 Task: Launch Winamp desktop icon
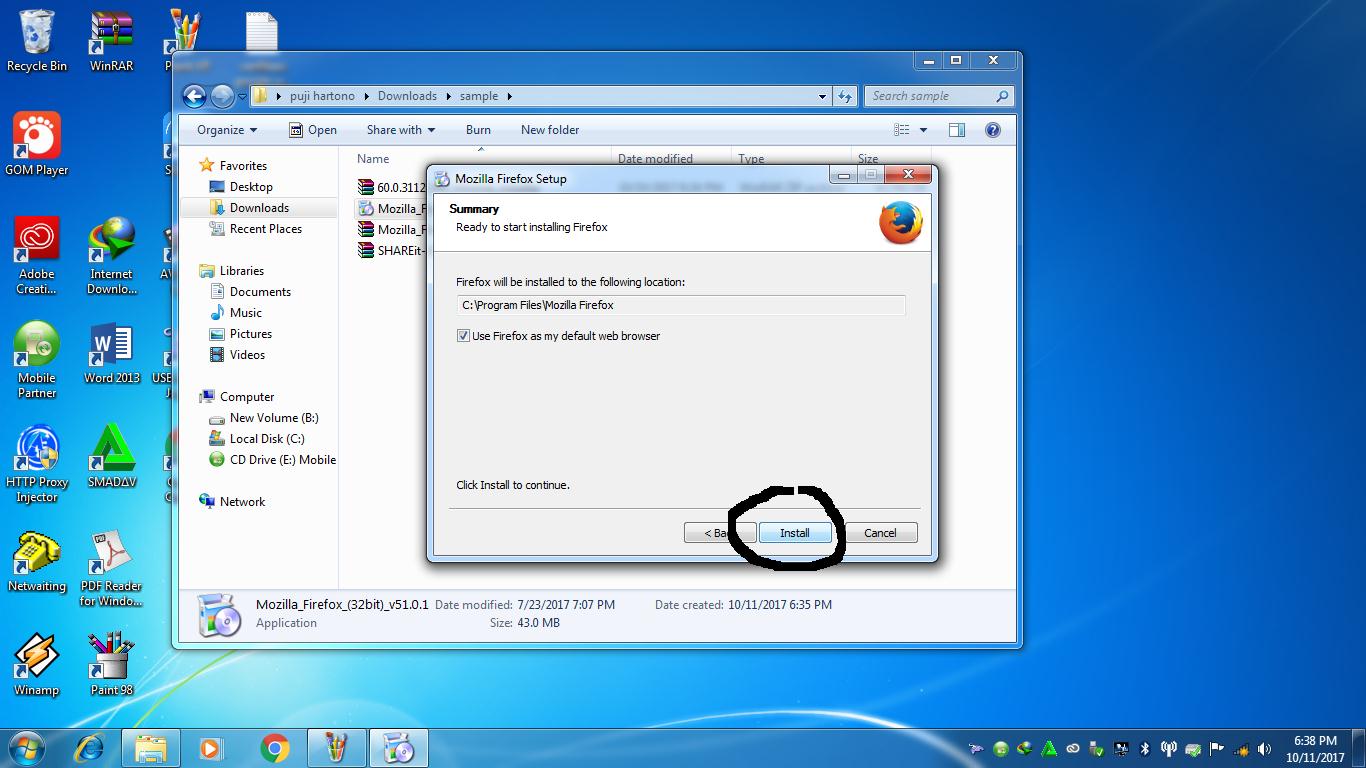click(37, 655)
